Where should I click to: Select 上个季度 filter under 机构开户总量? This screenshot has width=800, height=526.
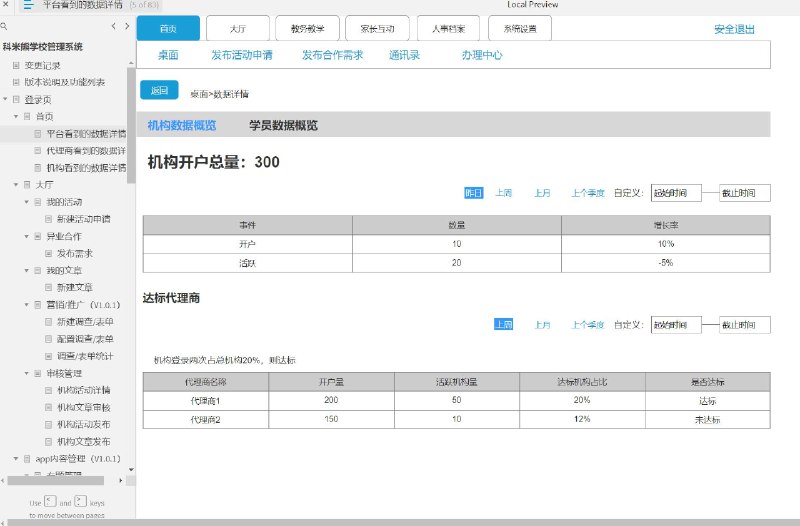point(587,193)
